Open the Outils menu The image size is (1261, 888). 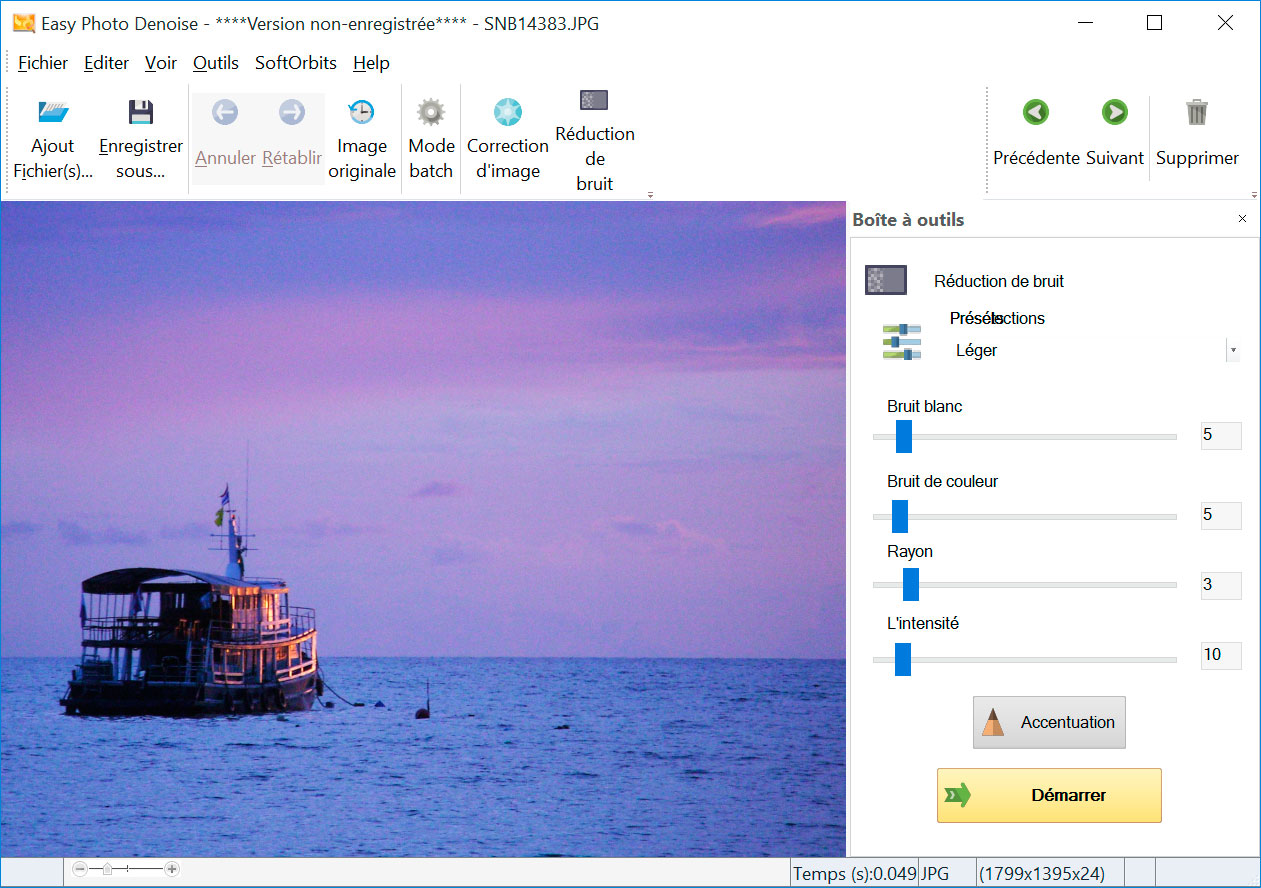(216, 63)
